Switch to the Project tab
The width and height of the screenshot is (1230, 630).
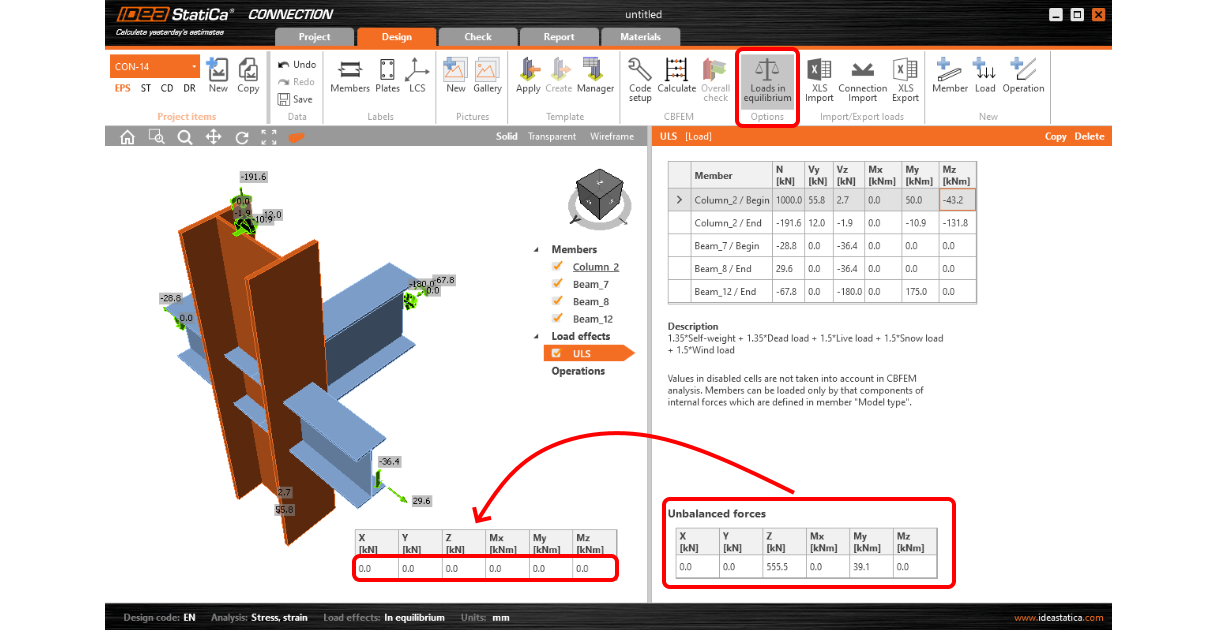pyautogui.click(x=314, y=37)
